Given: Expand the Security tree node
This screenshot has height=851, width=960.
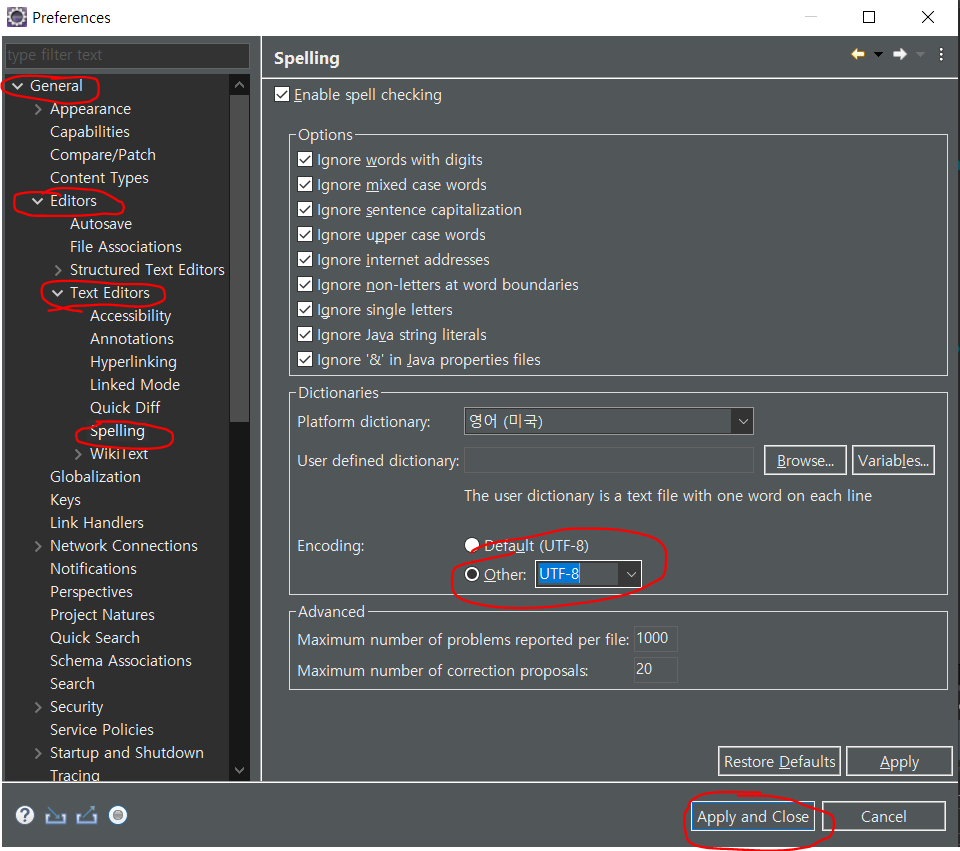Looking at the screenshot, I should point(38,707).
